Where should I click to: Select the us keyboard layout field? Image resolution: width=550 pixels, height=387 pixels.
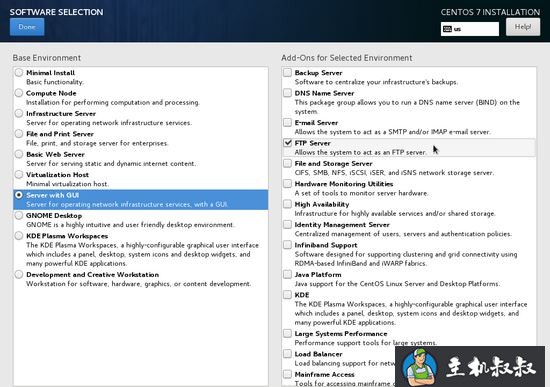(470, 29)
